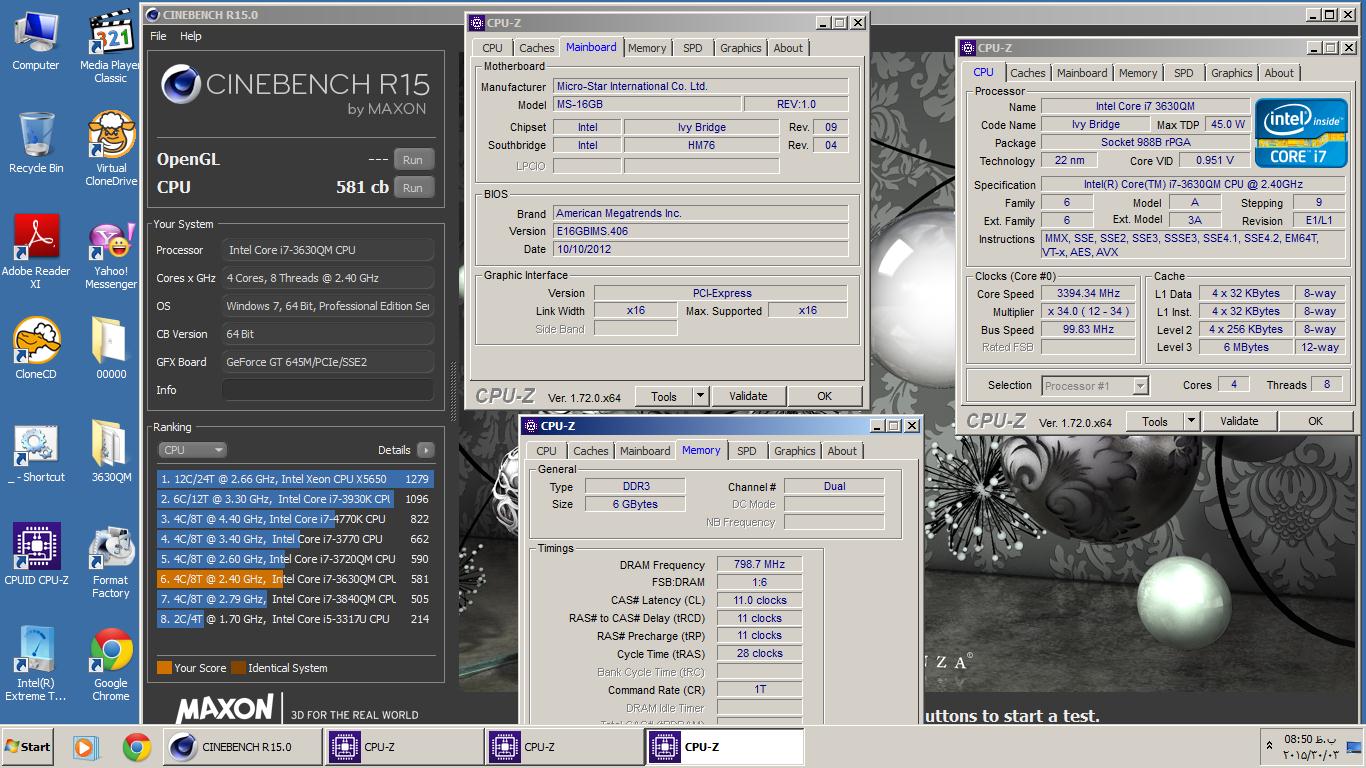Image resolution: width=1366 pixels, height=768 pixels.
Task: Click the DRAM Frequency 798.7 MHz value
Action: [x=759, y=564]
